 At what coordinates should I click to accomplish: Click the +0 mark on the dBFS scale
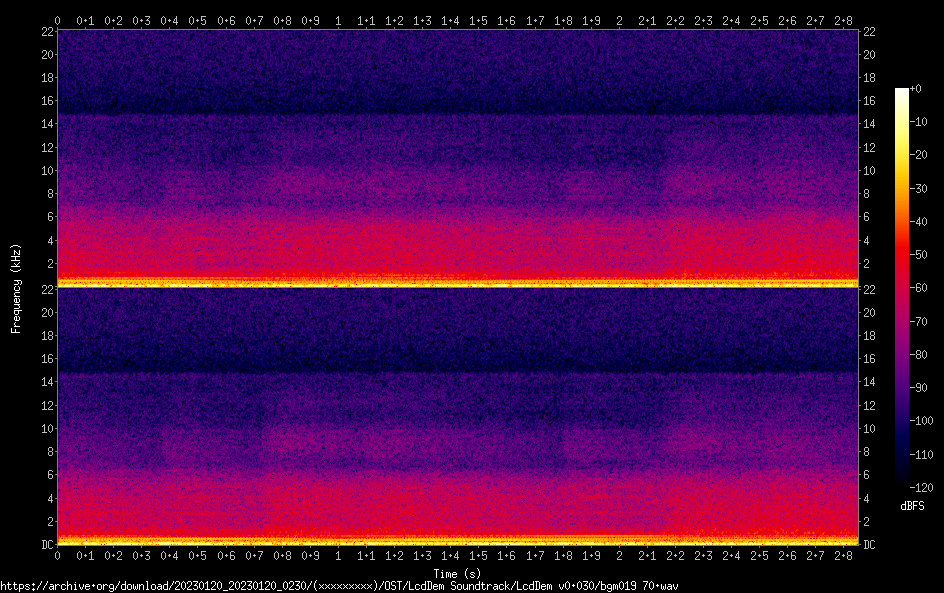tap(915, 89)
